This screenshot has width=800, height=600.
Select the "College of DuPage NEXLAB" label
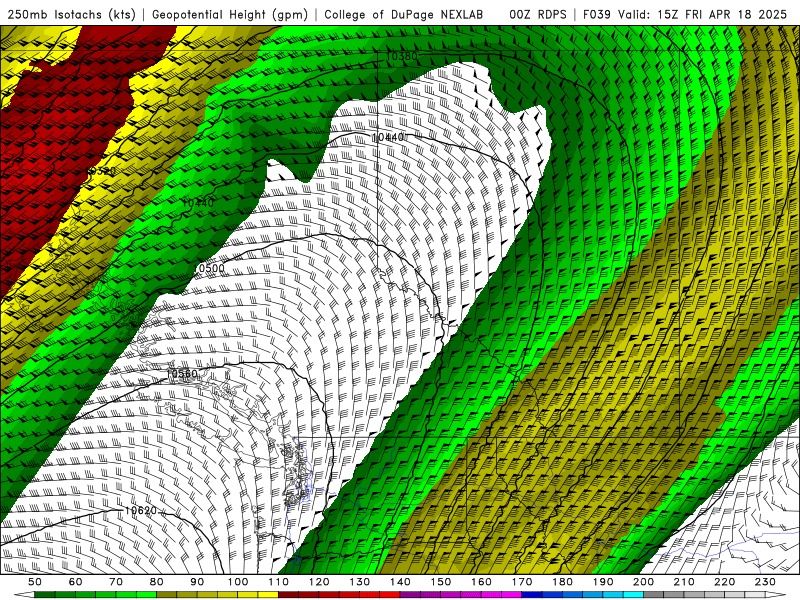click(404, 14)
